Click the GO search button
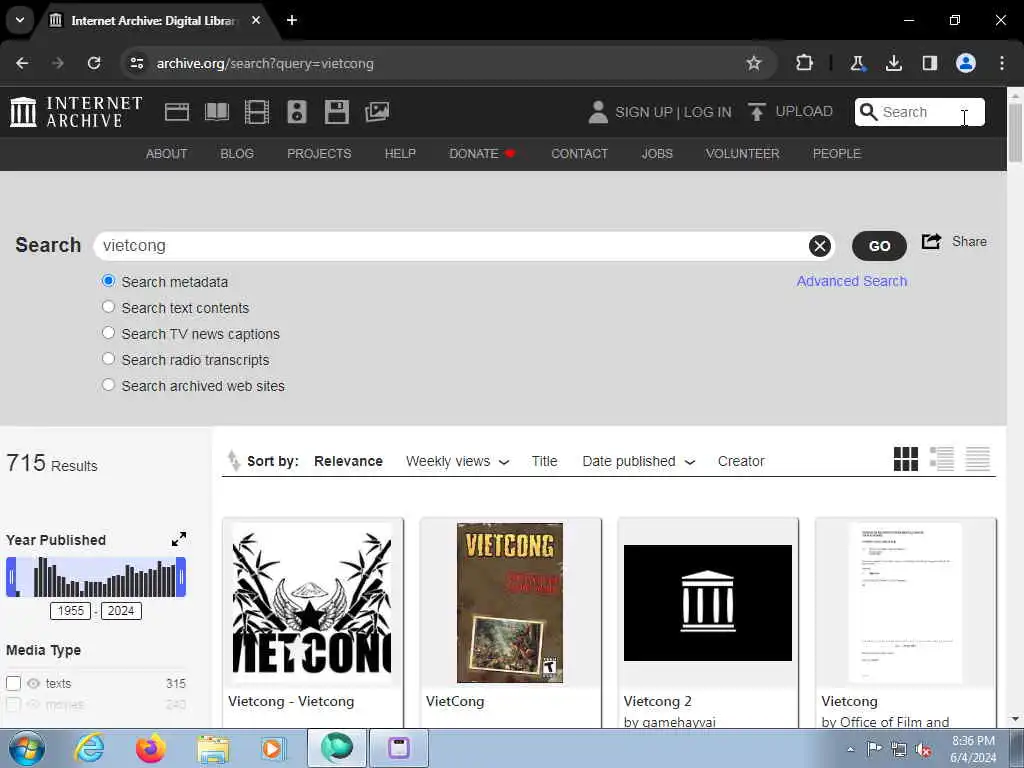Viewport: 1024px width, 768px height. (879, 246)
